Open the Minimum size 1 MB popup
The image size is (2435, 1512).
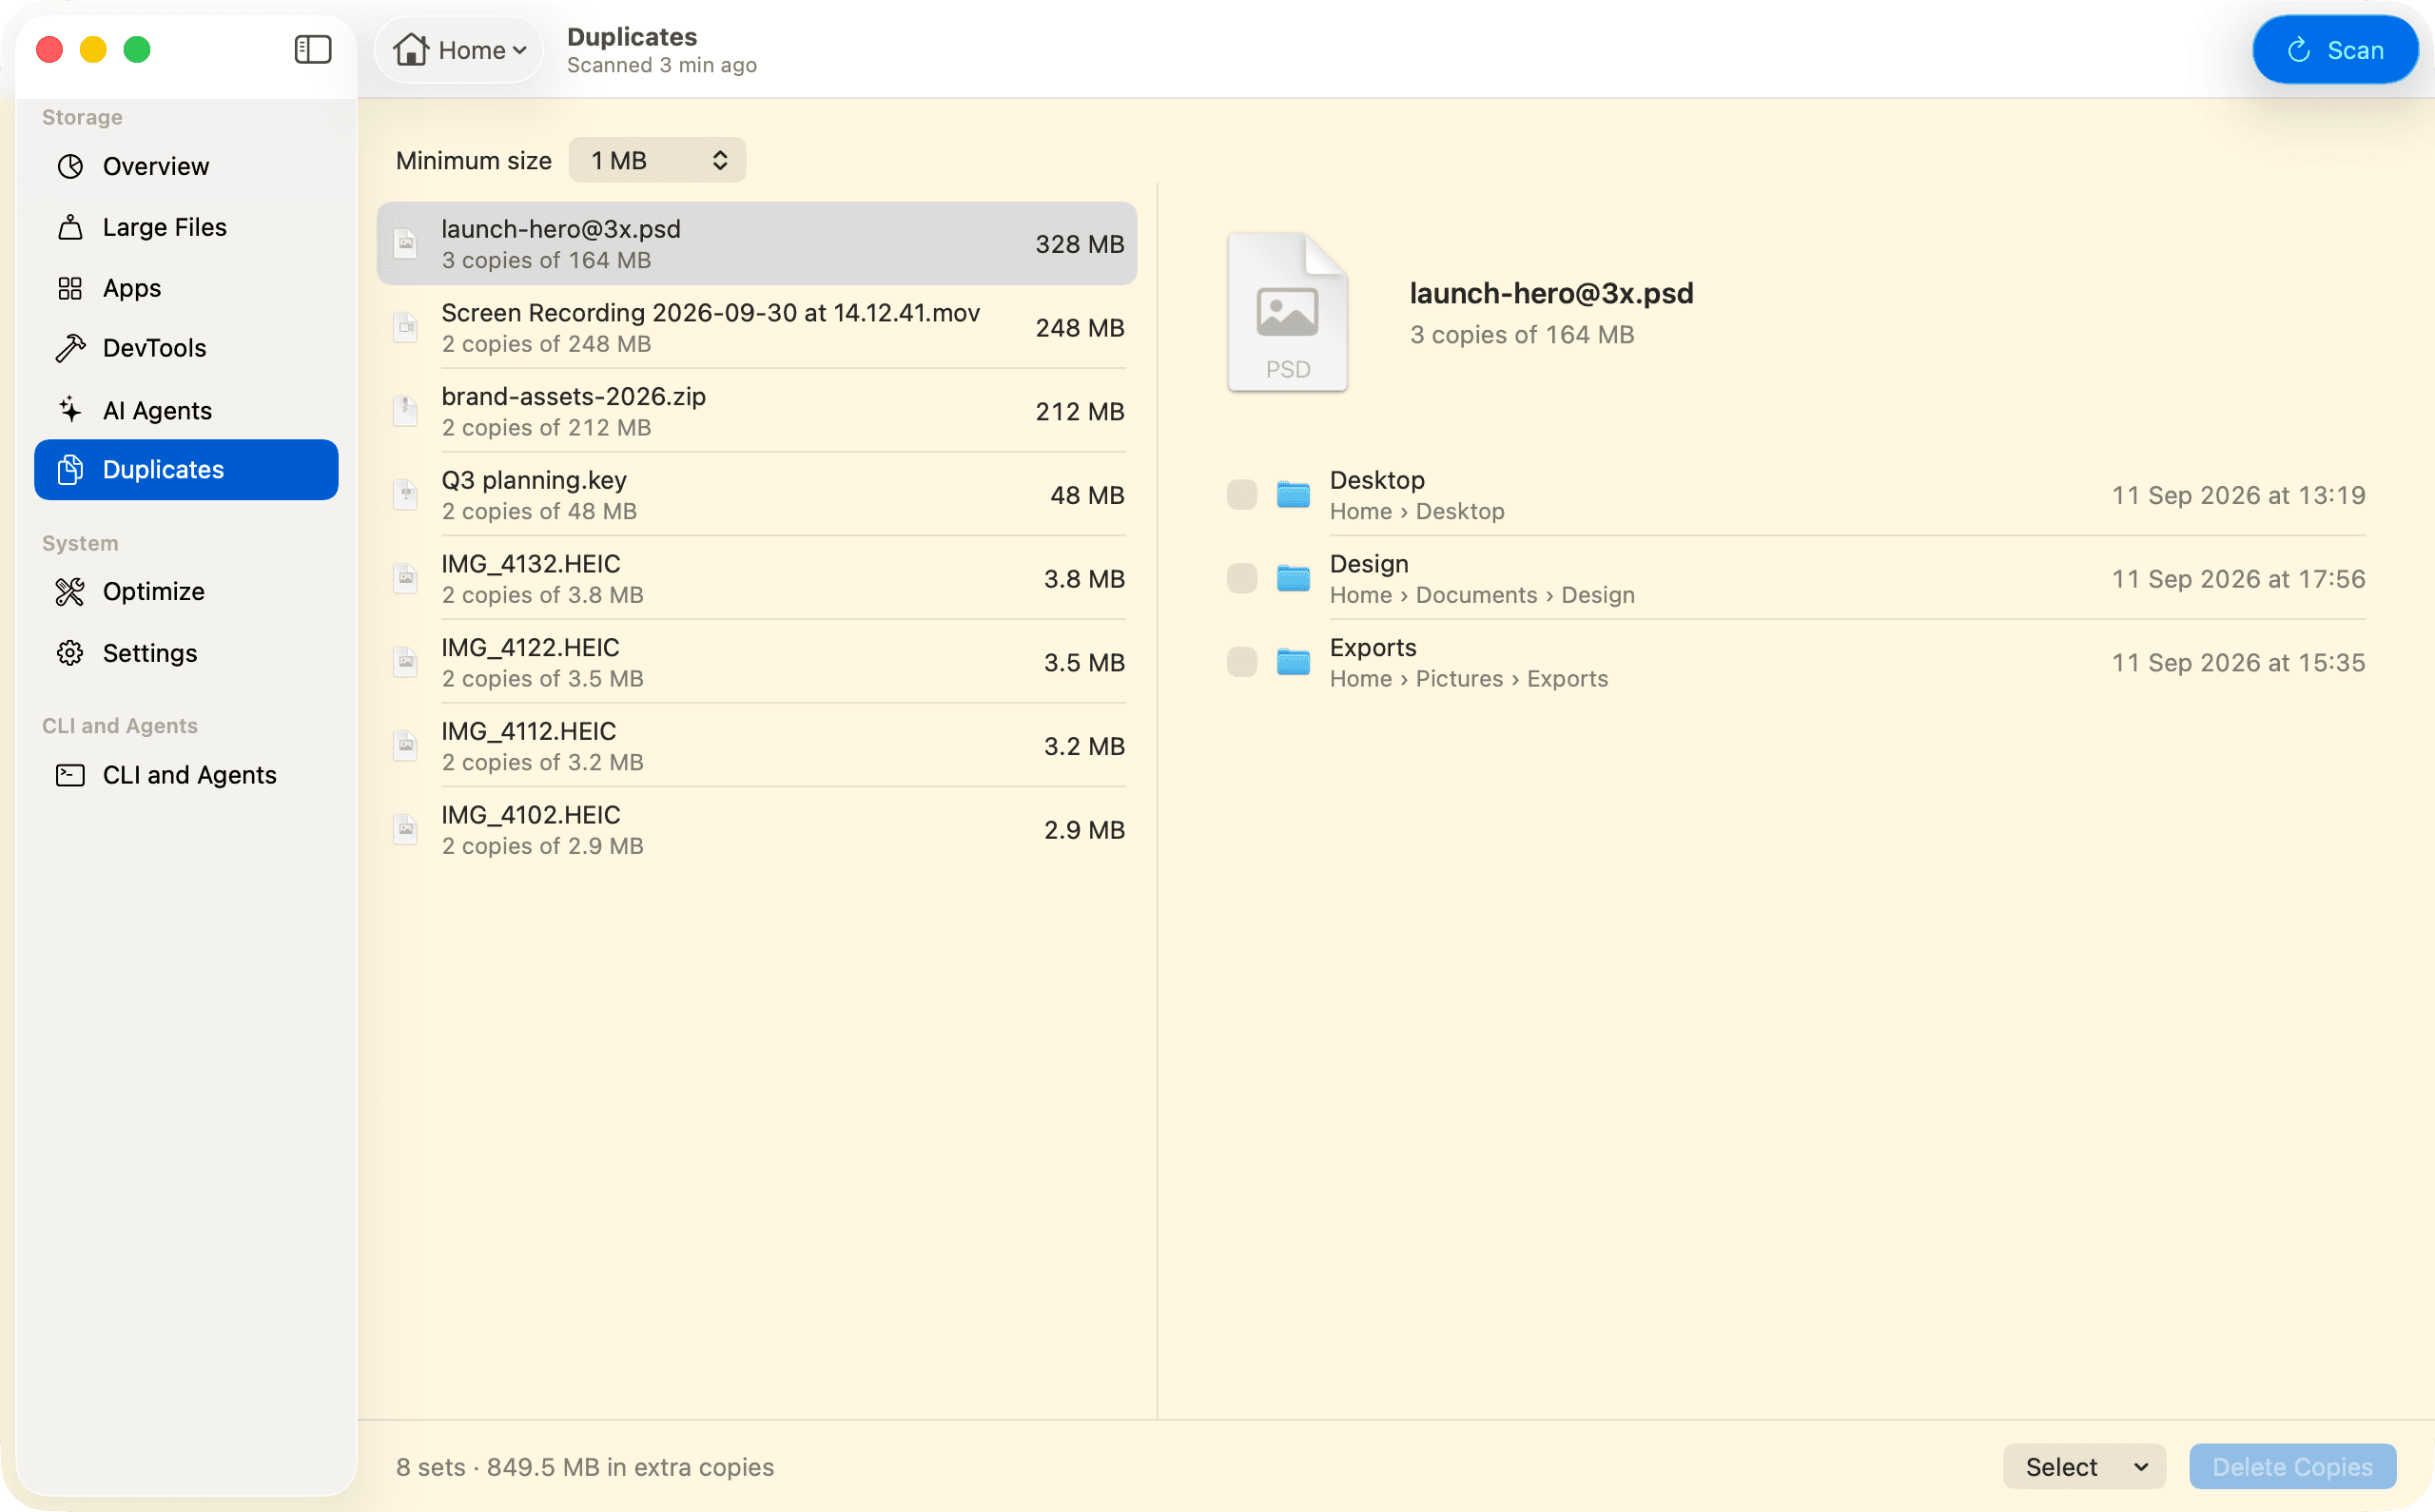coord(657,160)
